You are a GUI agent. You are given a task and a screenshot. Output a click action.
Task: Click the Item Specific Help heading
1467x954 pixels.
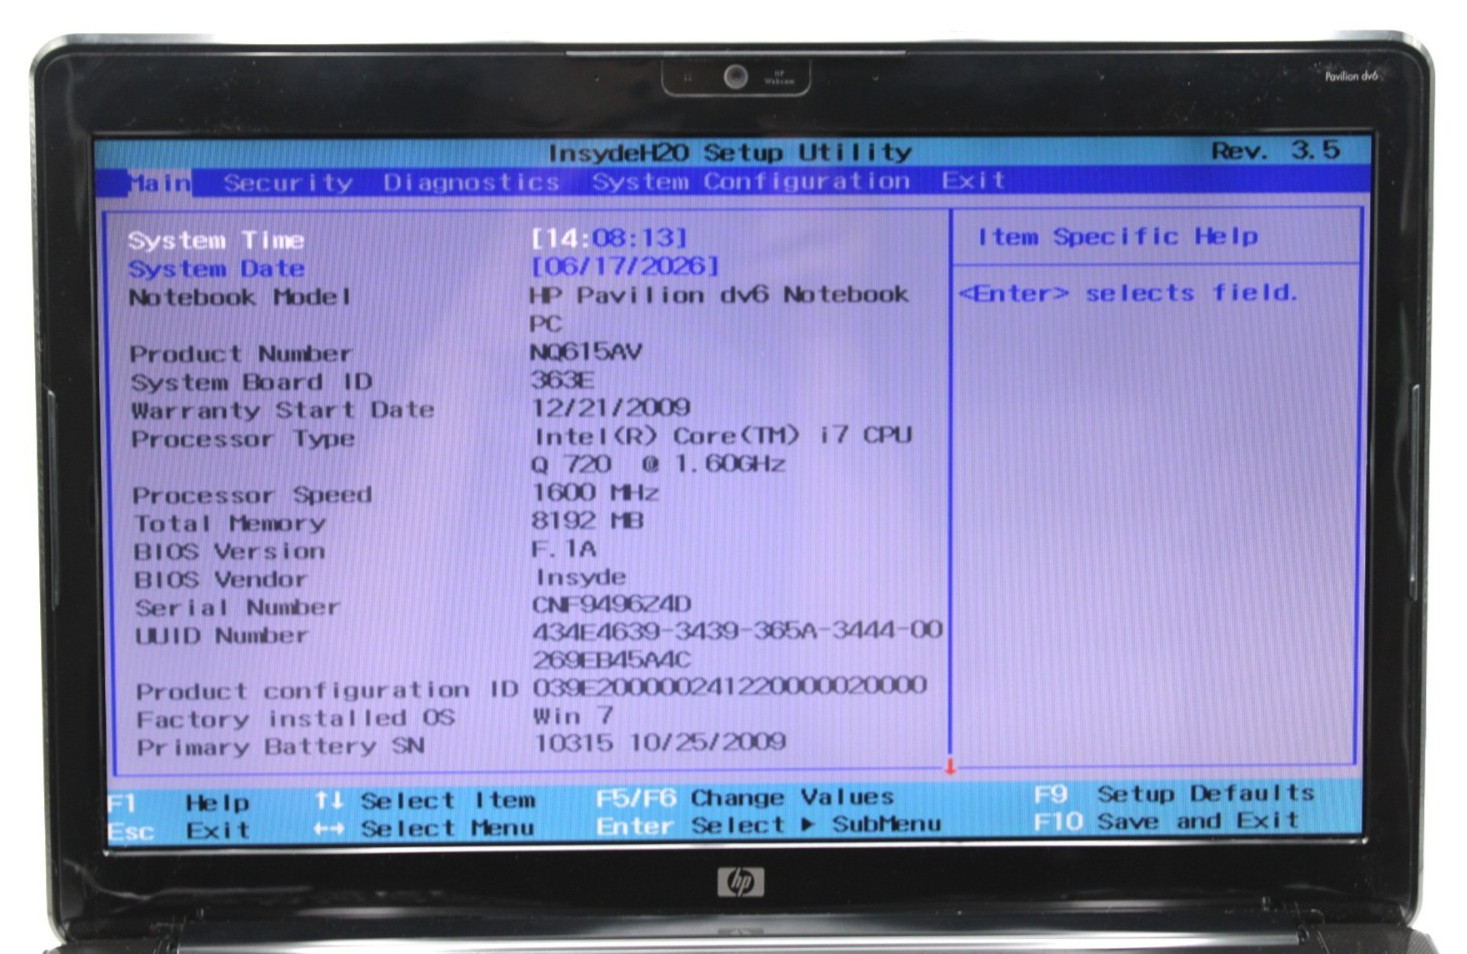pyautogui.click(x=1117, y=237)
